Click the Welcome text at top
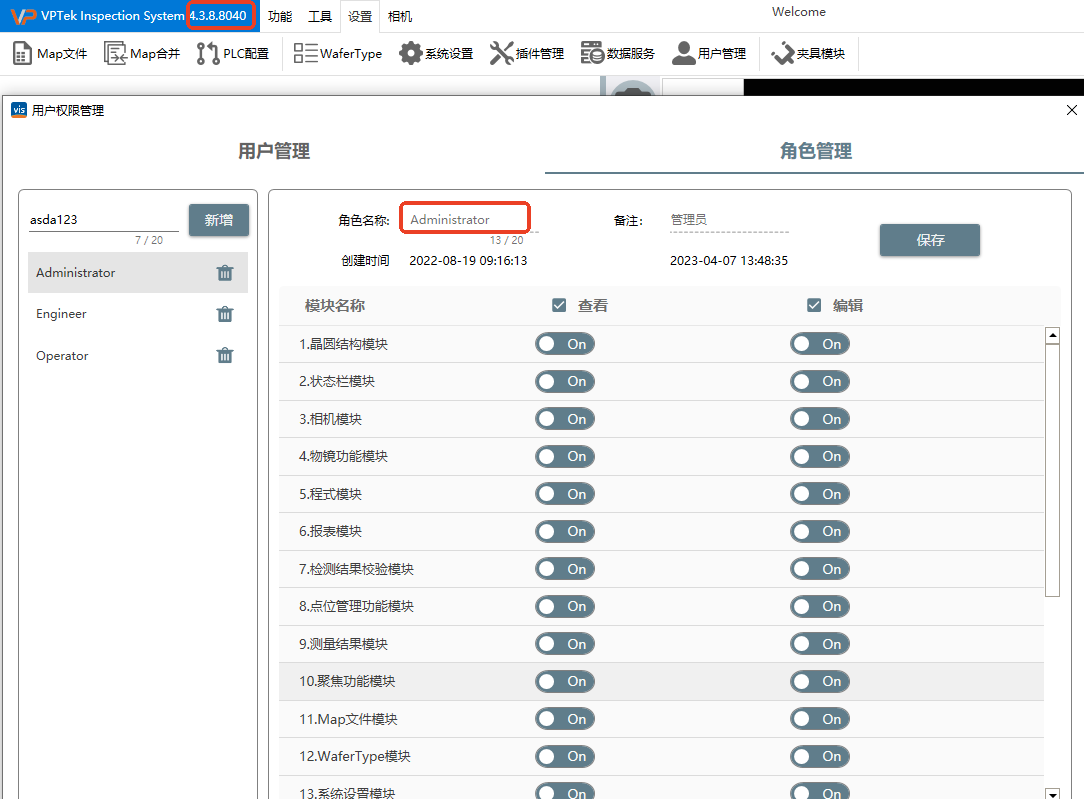Viewport: 1084px width, 799px height. coord(798,12)
